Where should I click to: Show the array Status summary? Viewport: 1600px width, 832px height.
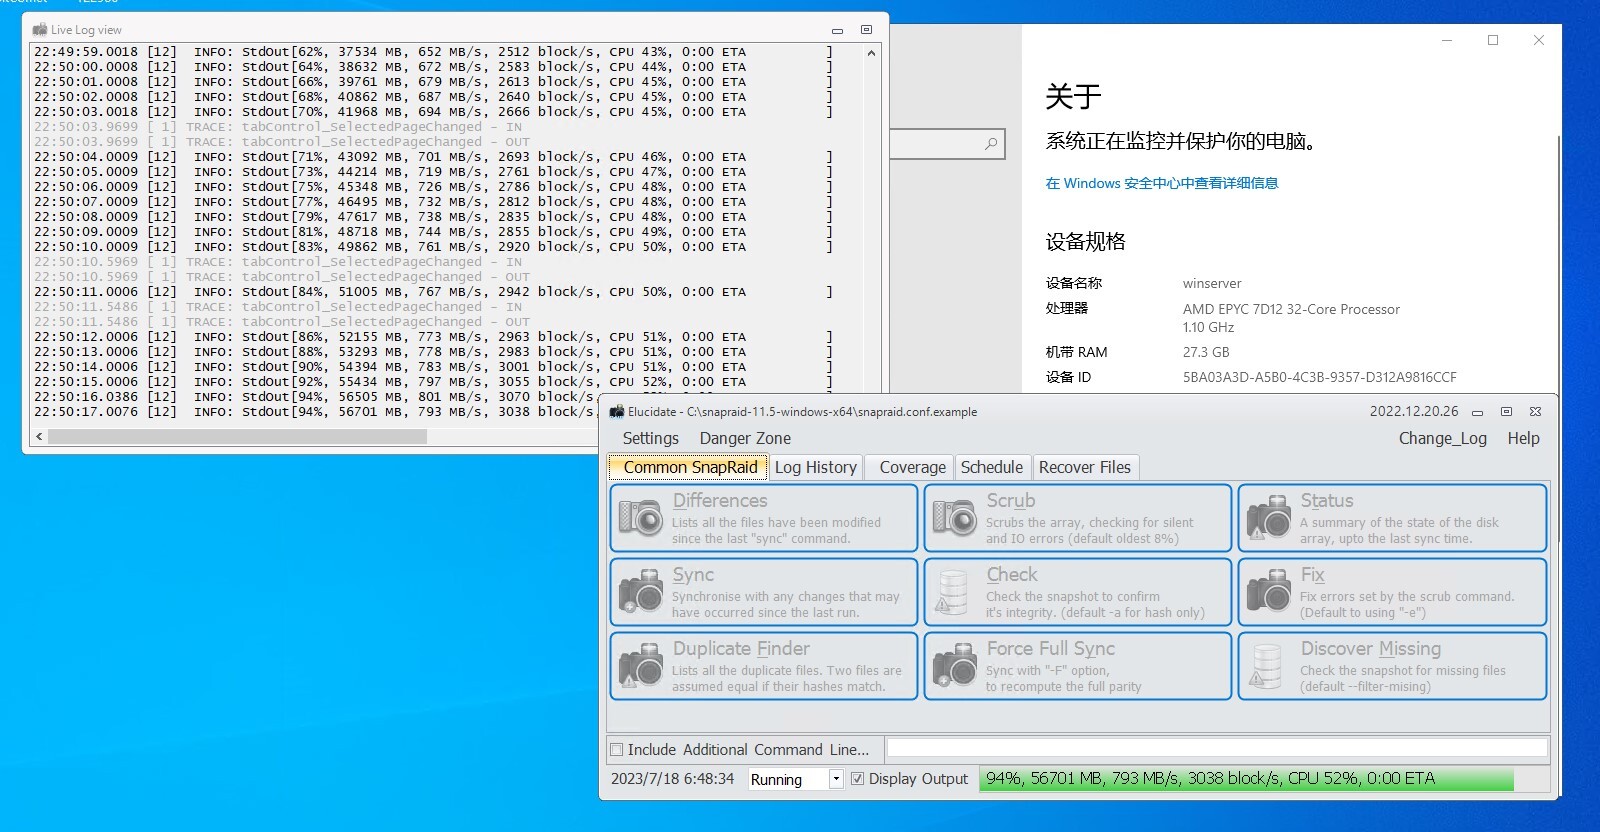(x=1392, y=518)
